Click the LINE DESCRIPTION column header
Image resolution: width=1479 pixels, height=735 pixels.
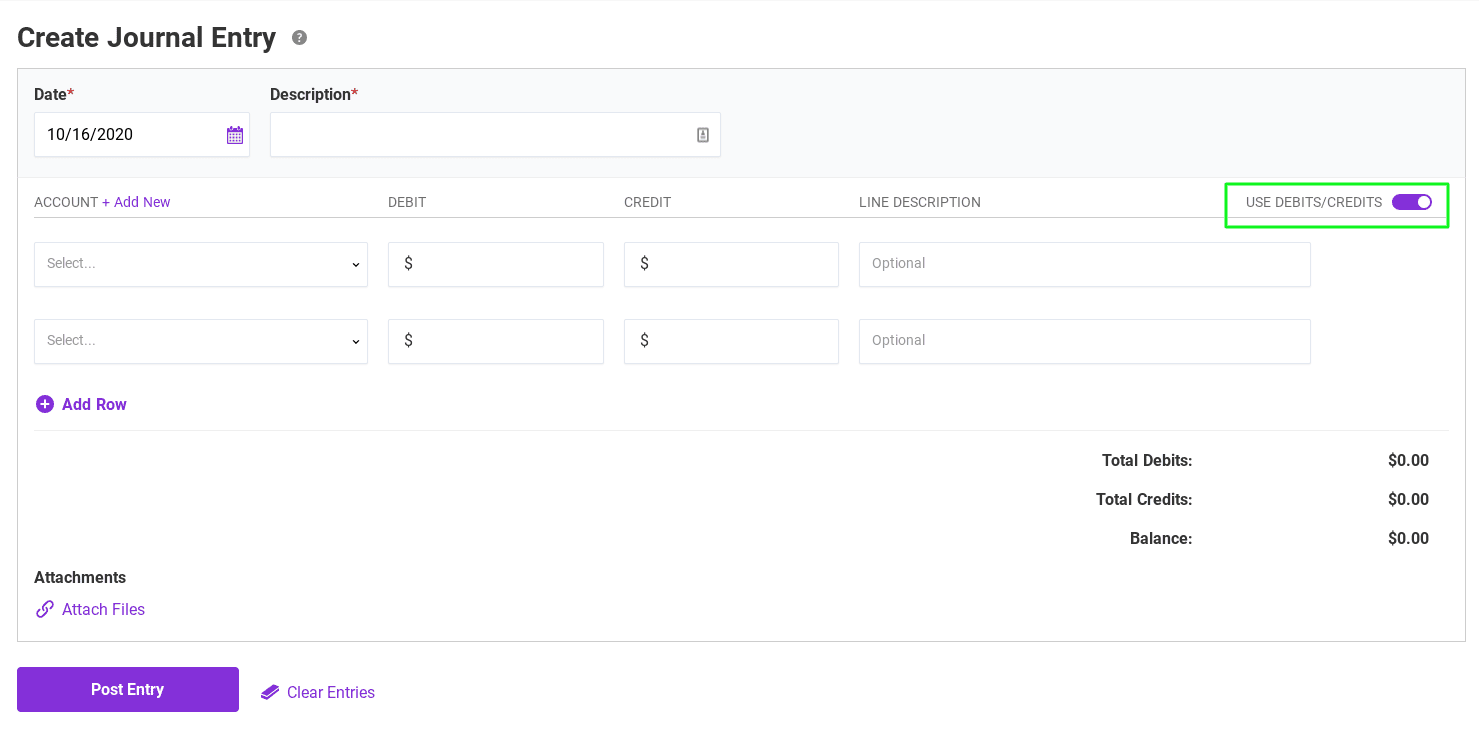[920, 202]
